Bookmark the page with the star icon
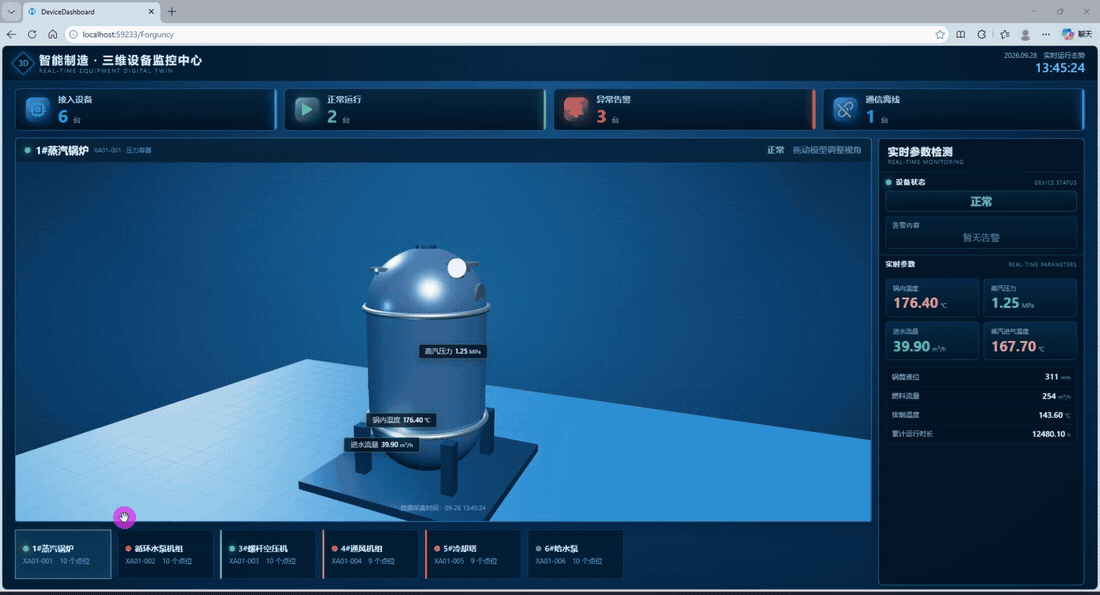 940,34
